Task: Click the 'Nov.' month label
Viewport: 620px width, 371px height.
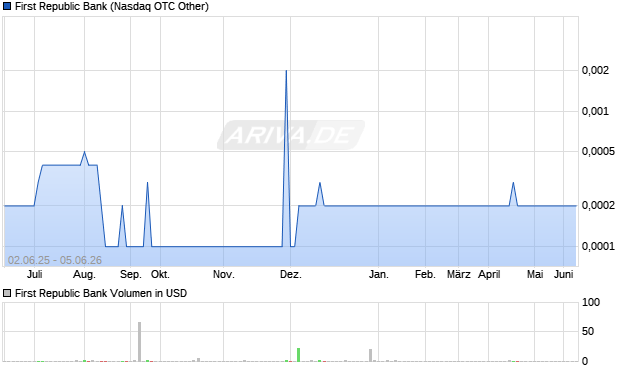Action: click(223, 274)
